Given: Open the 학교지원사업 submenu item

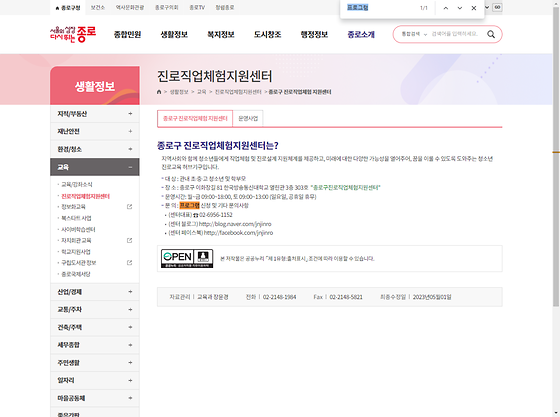Looking at the screenshot, I should [x=76, y=252].
